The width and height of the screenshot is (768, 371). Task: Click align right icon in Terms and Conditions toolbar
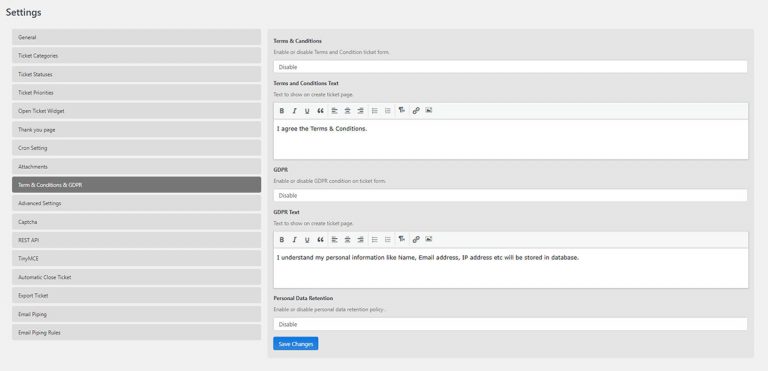(x=360, y=111)
